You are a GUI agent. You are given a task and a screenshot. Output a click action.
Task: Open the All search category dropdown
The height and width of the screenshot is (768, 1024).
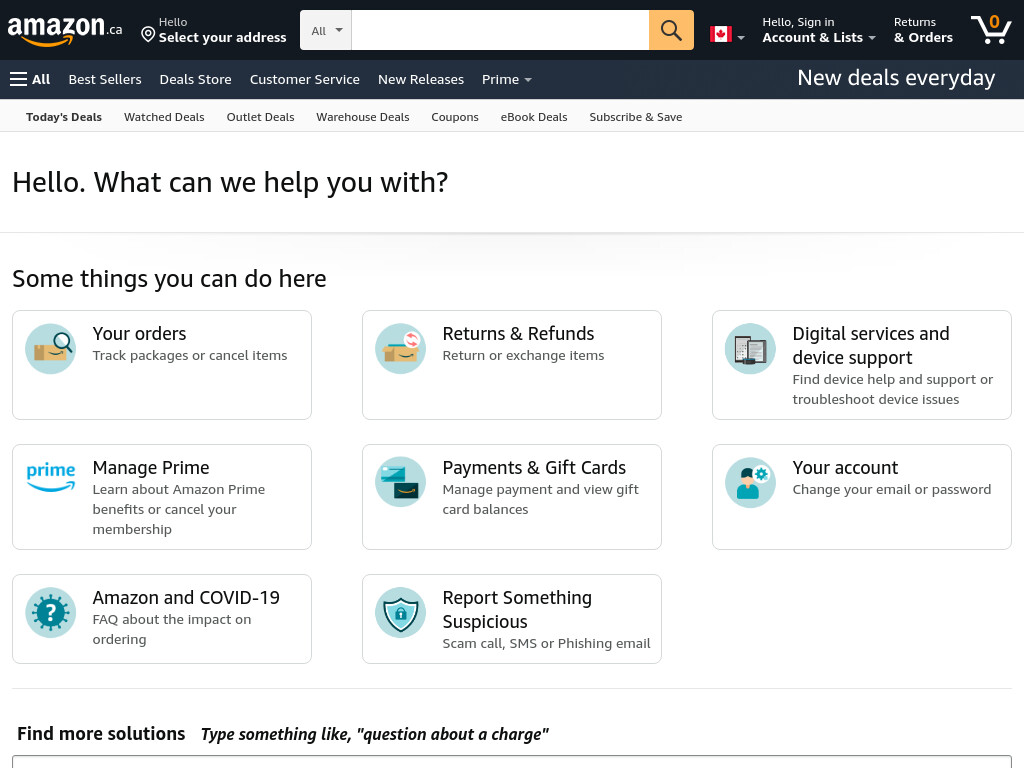pyautogui.click(x=326, y=30)
